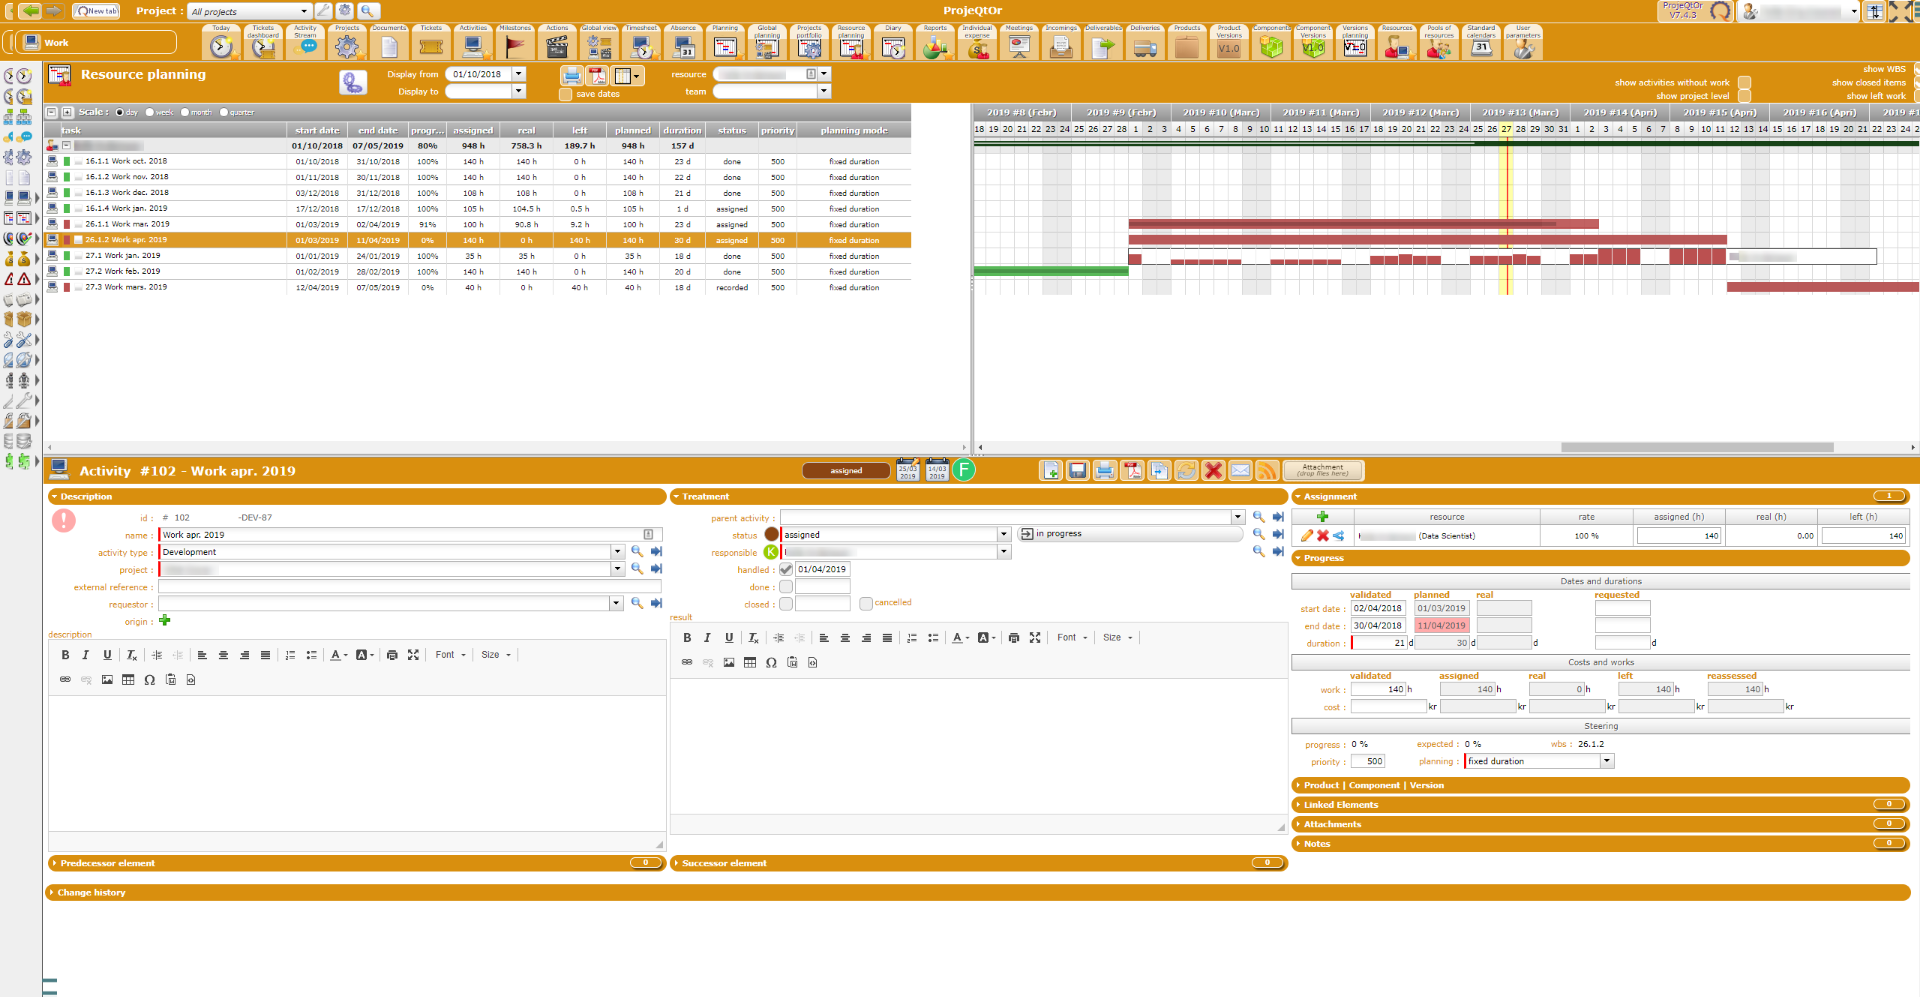Export the resource planning to PDF
This screenshot has width=1920, height=997.
(x=597, y=76)
